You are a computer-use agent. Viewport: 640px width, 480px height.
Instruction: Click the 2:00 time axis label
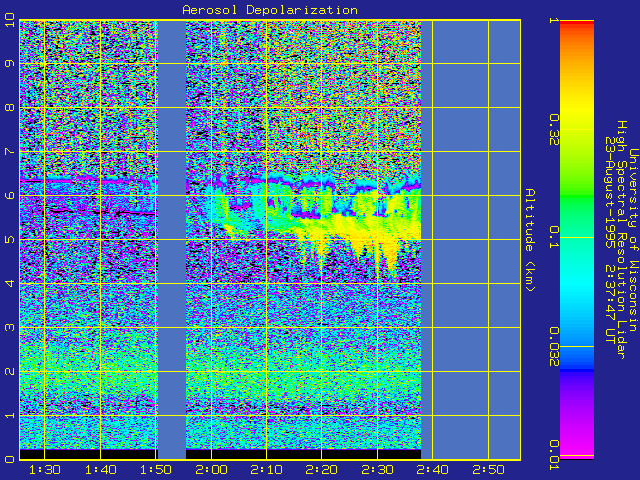click(211, 470)
